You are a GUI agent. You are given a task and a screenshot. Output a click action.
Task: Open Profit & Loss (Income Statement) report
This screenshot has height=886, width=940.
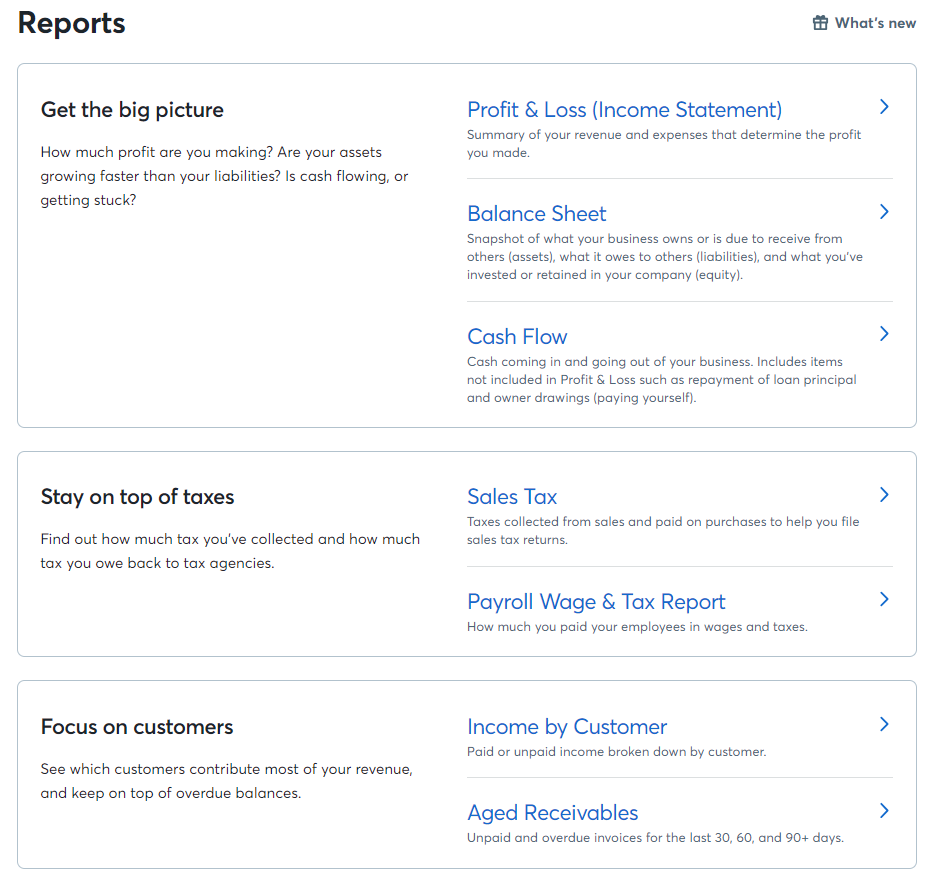pyautogui.click(x=624, y=110)
